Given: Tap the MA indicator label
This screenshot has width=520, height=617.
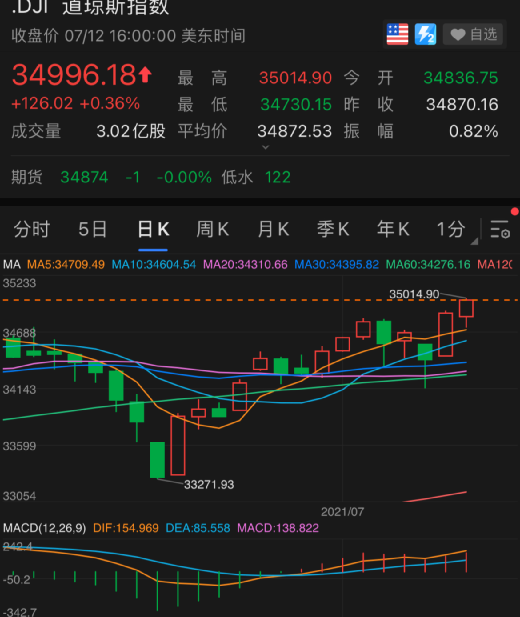Looking at the screenshot, I should (x=12, y=264).
